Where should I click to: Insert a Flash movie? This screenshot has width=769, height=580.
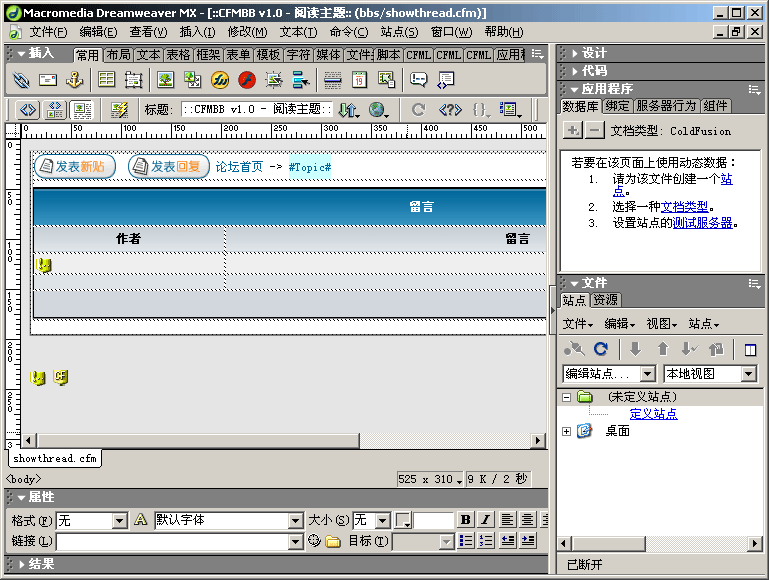click(247, 79)
